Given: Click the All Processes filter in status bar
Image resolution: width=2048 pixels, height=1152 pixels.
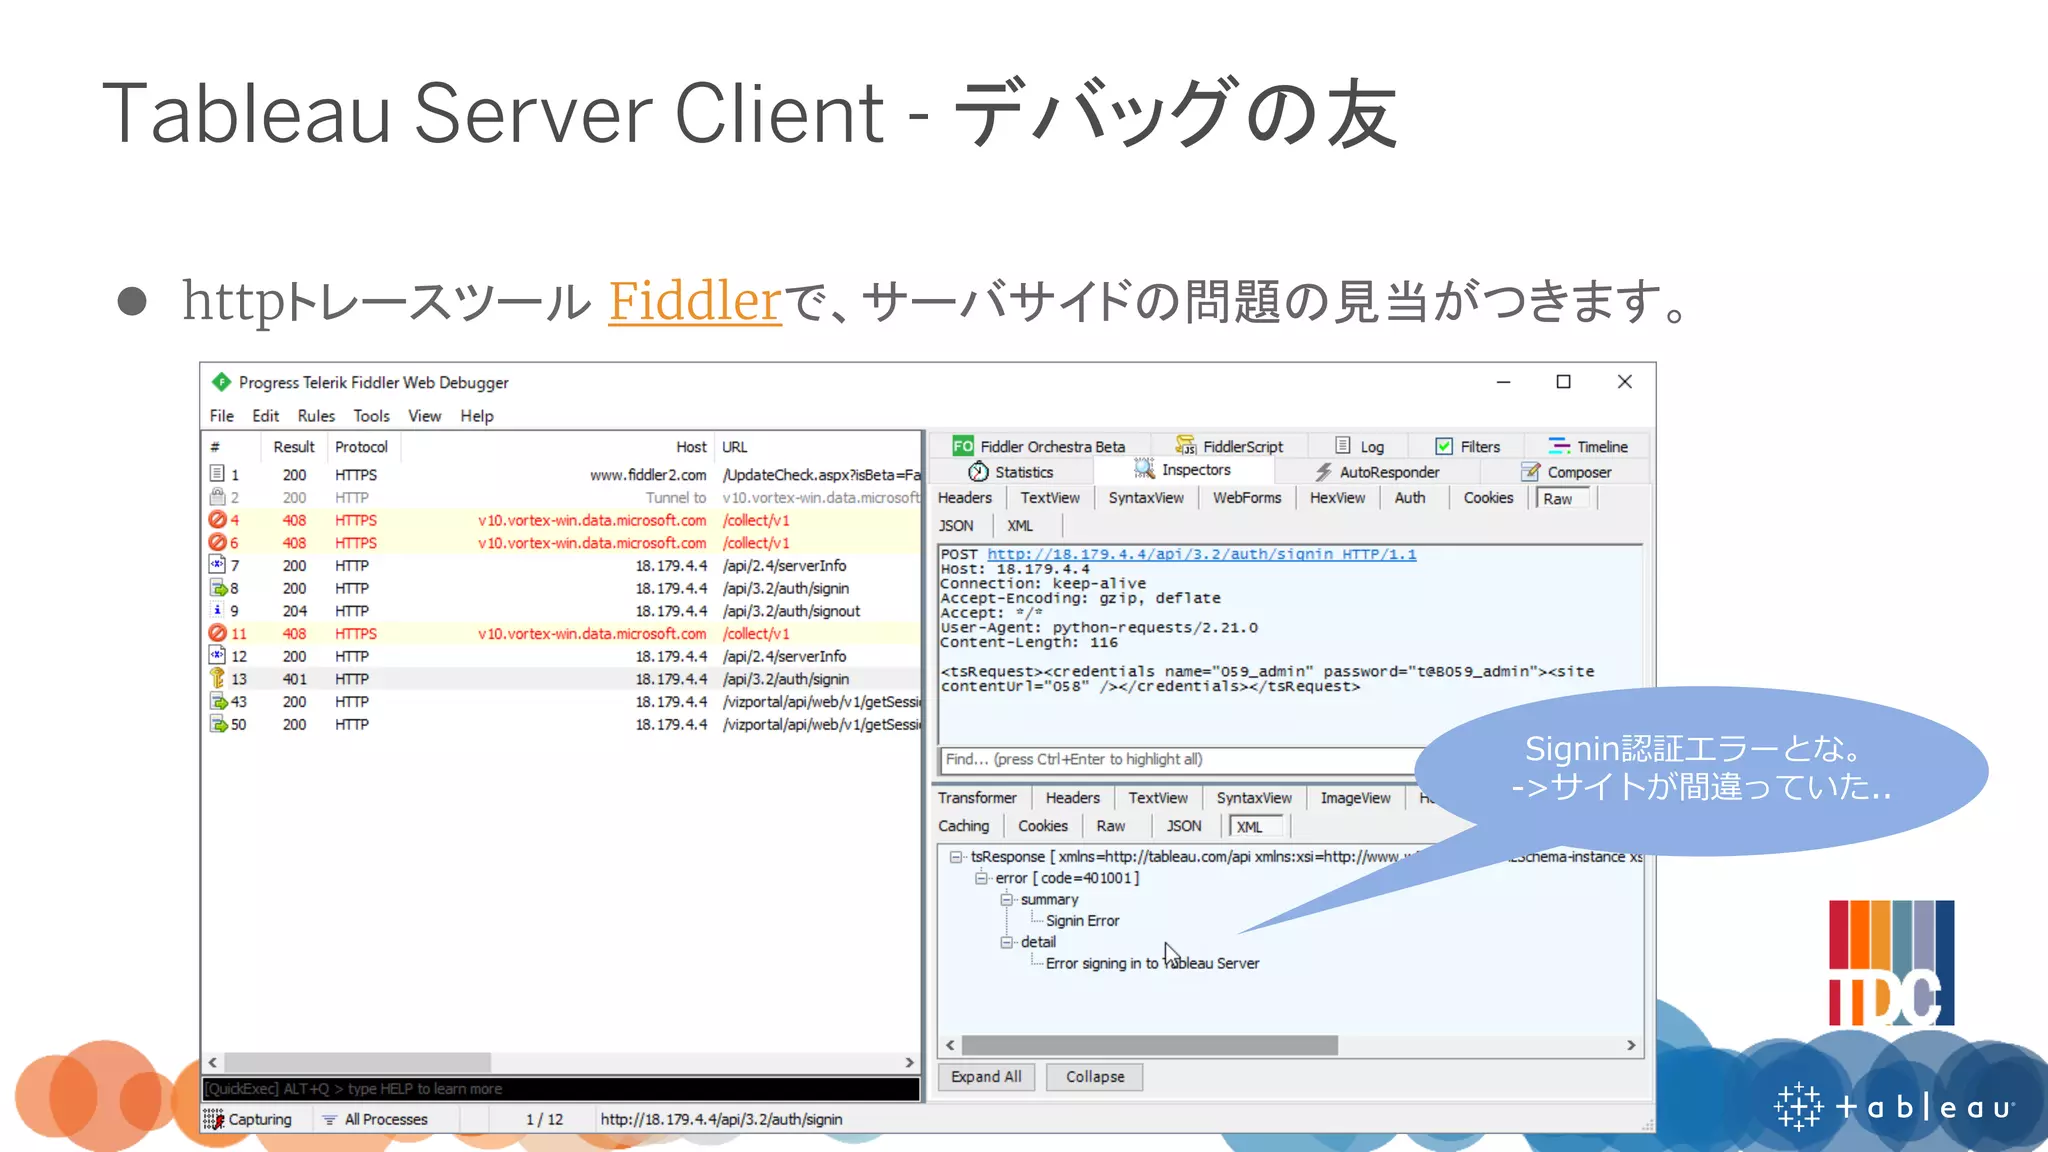Looking at the screenshot, I should tap(375, 1120).
